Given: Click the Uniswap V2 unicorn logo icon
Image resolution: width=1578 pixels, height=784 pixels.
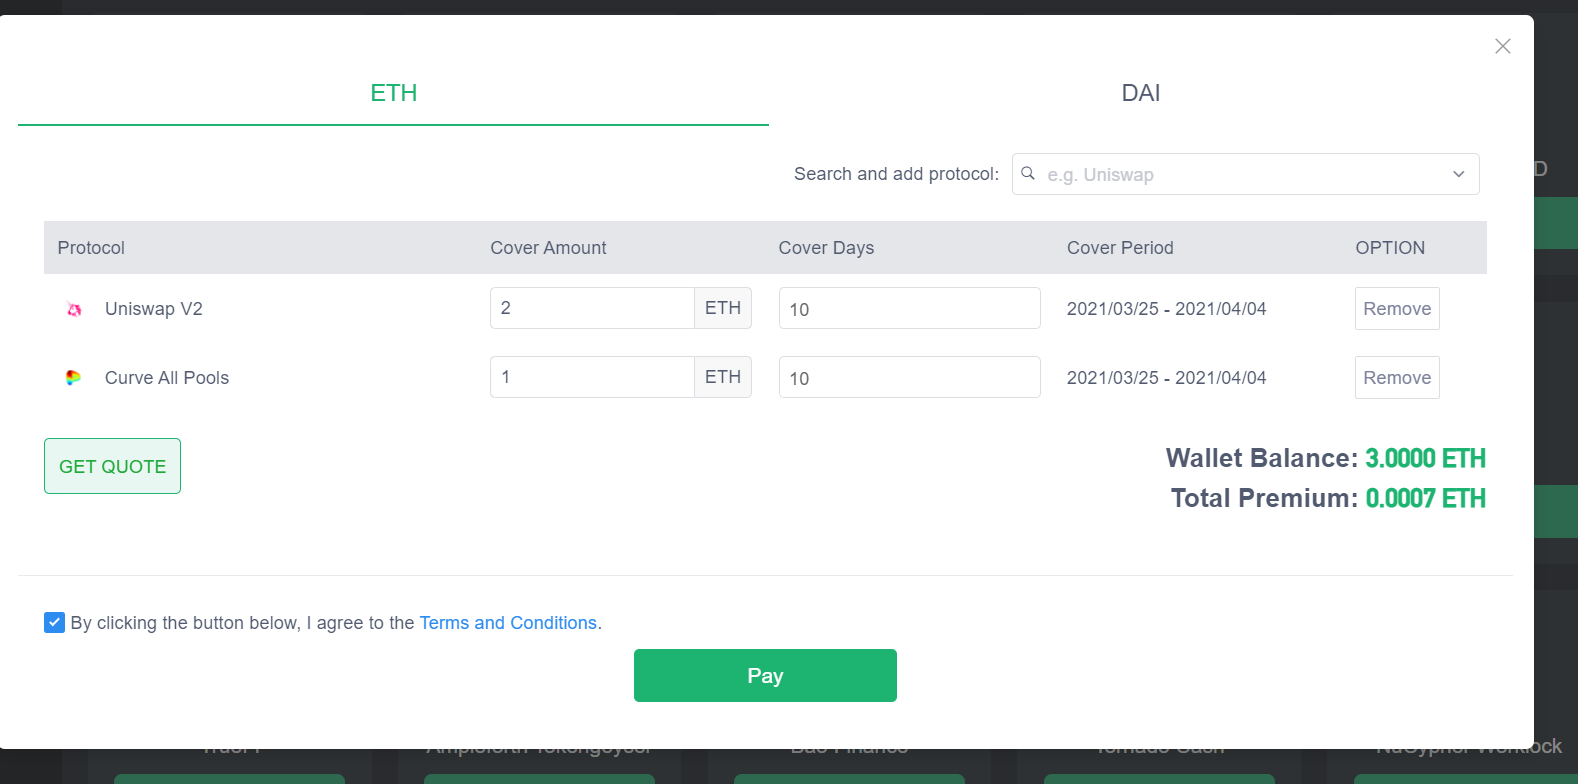Looking at the screenshot, I should pyautogui.click(x=74, y=309).
